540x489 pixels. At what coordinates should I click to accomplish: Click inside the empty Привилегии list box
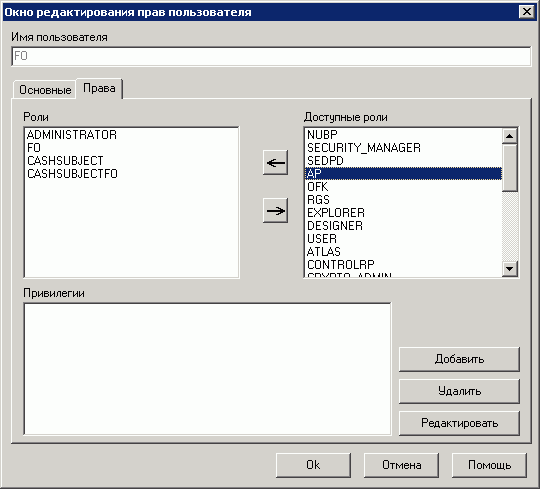point(208,369)
